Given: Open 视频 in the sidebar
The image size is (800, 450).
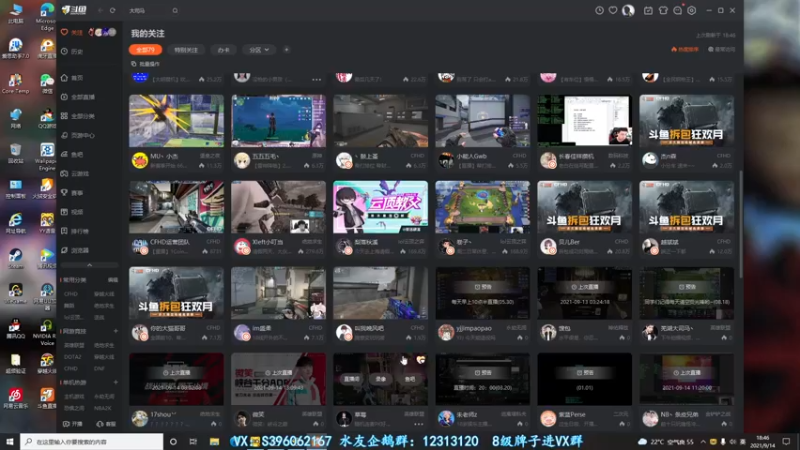Looking at the screenshot, I should tap(71, 212).
